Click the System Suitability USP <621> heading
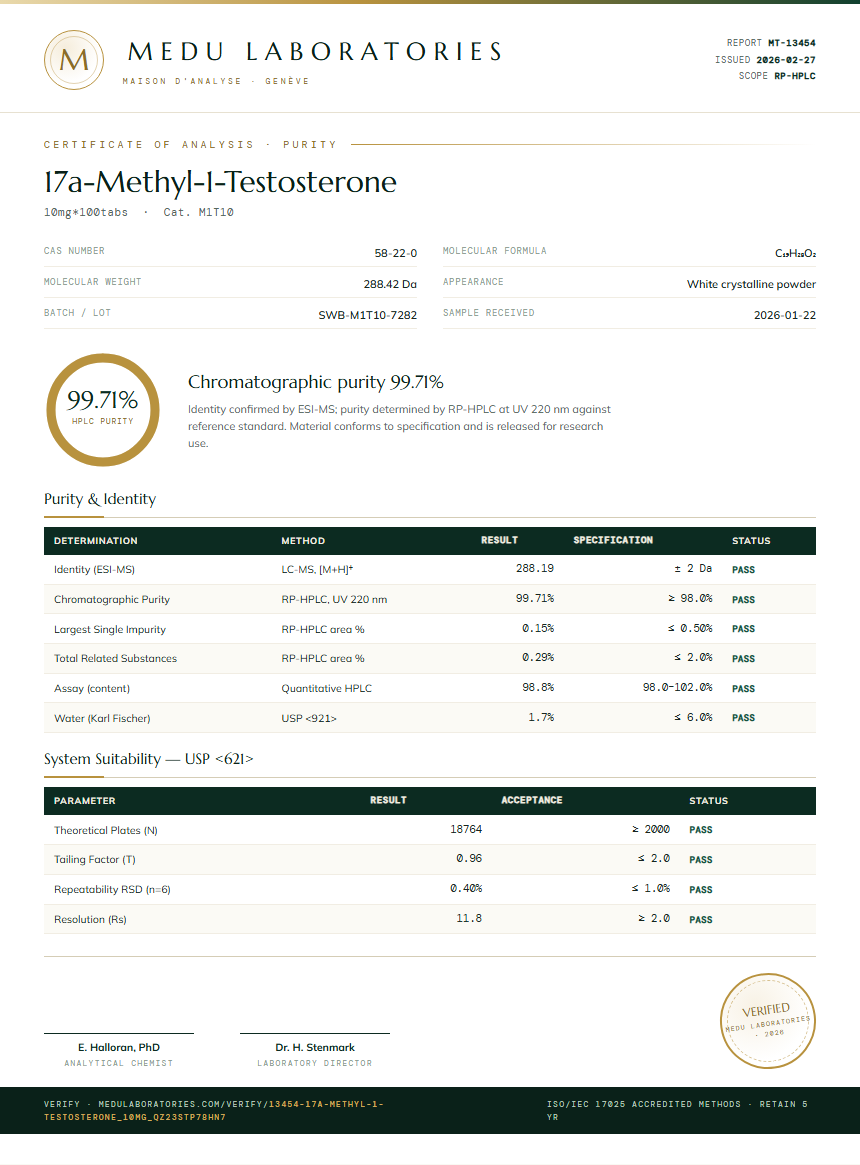 tap(149, 759)
